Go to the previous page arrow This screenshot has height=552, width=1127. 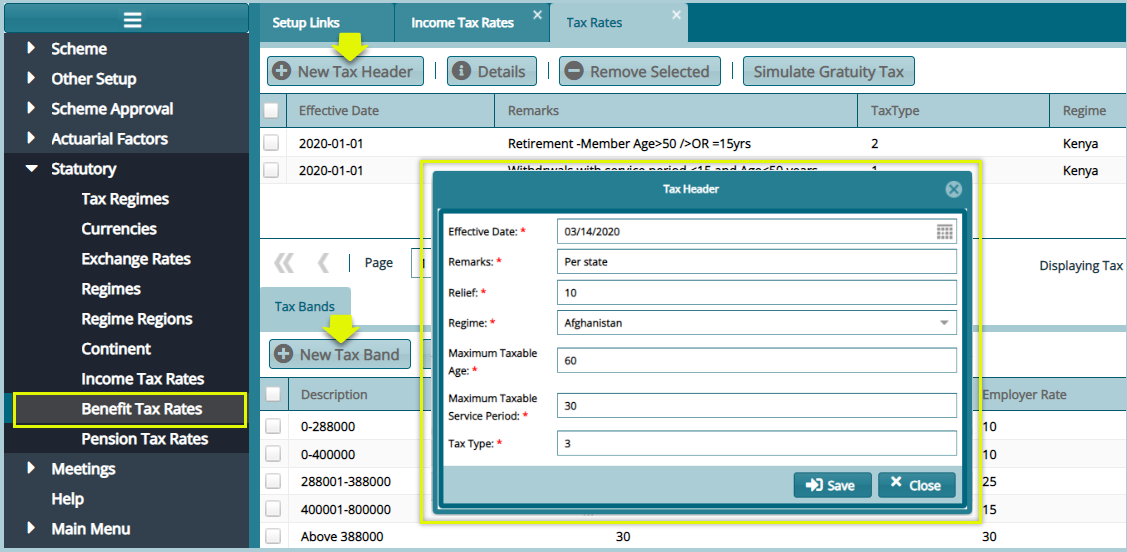(x=323, y=263)
